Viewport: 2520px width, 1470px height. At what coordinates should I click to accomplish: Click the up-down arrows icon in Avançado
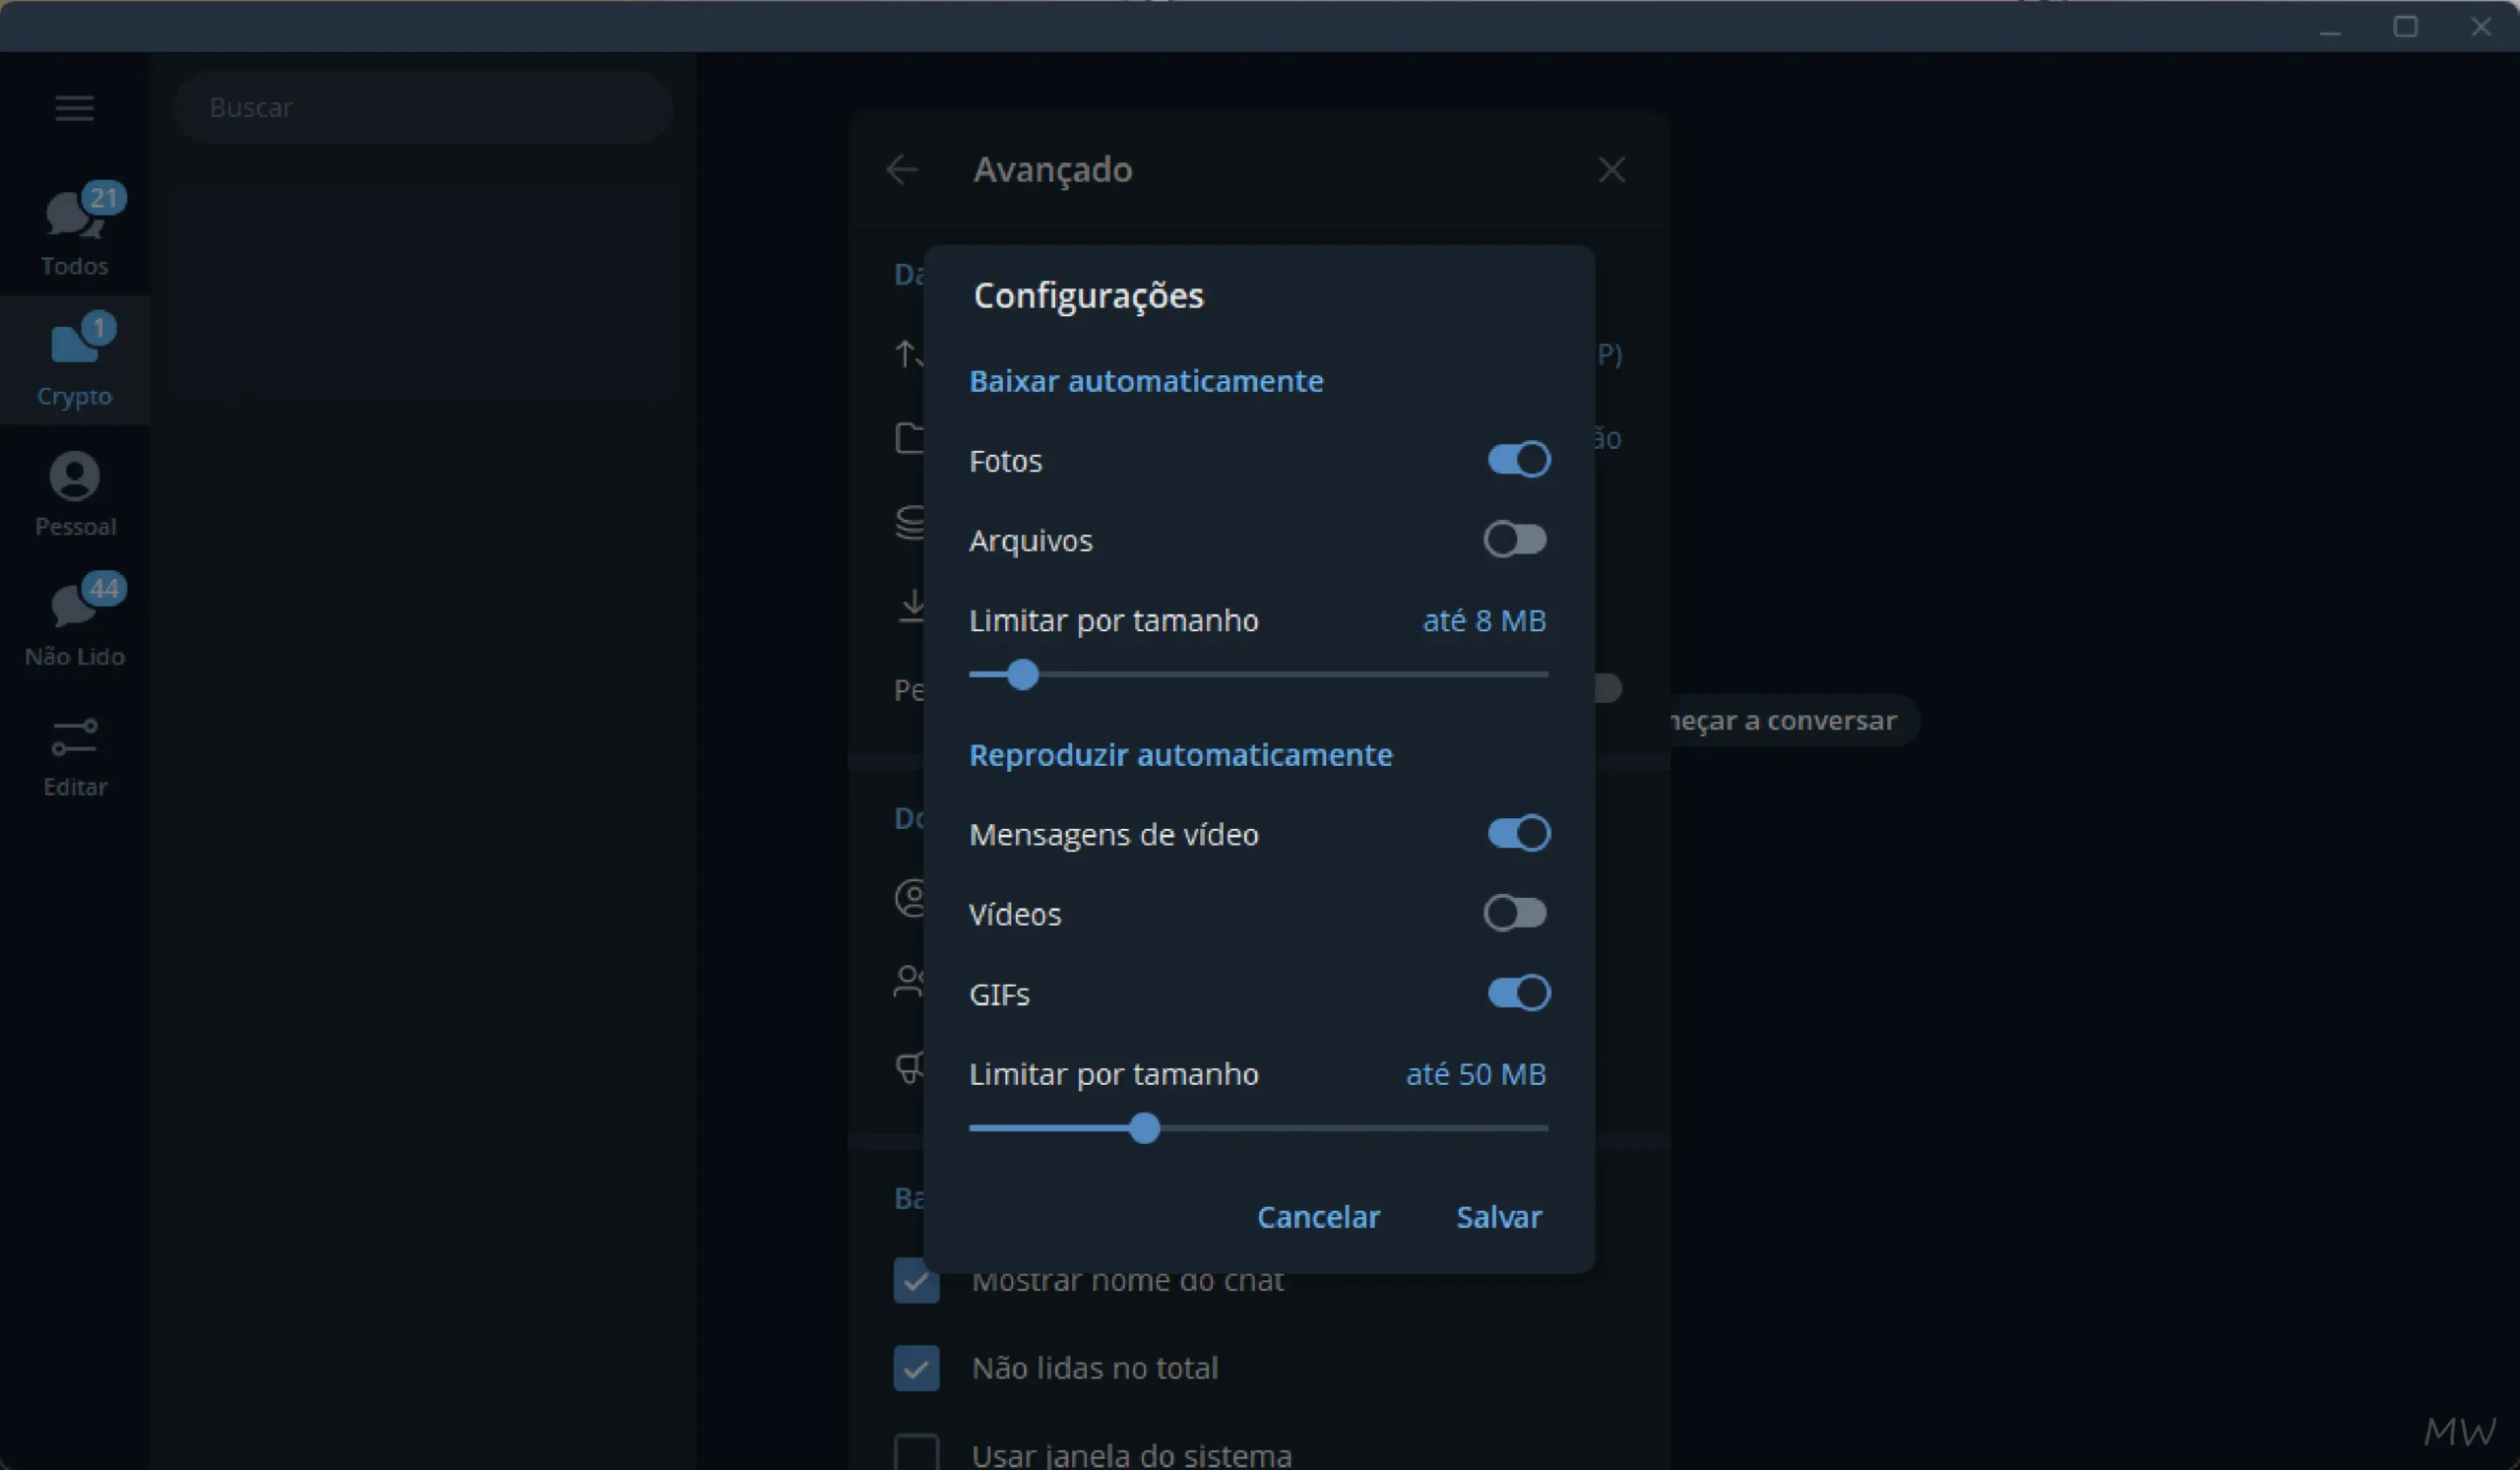(x=909, y=353)
